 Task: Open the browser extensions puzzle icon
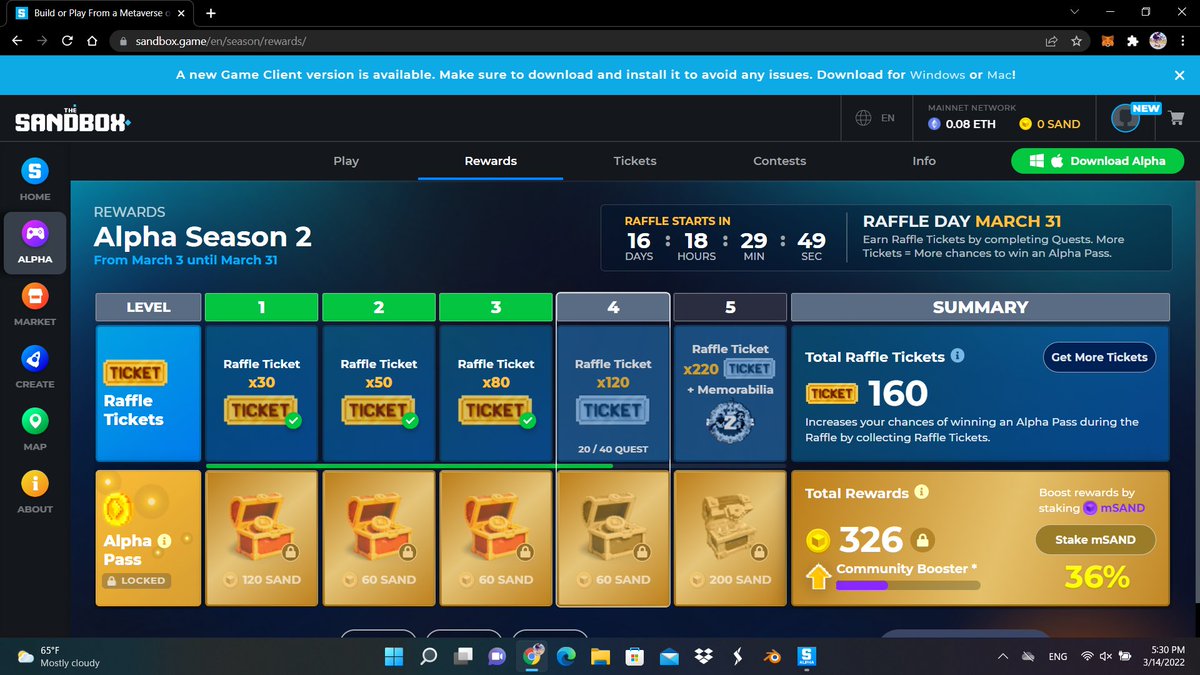tap(1132, 42)
